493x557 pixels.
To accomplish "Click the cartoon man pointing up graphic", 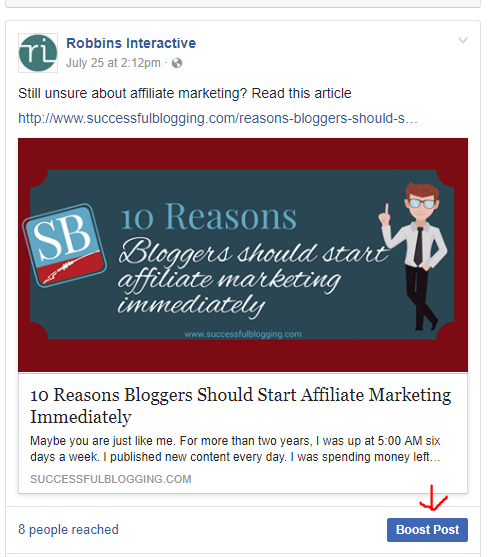I will 414,256.
